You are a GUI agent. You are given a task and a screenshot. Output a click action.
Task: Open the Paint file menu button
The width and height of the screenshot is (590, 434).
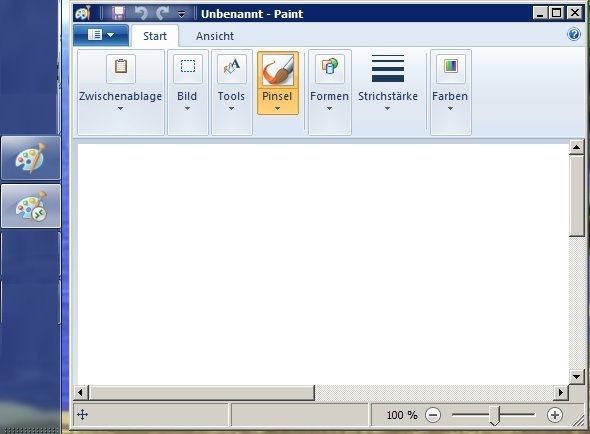click(101, 35)
